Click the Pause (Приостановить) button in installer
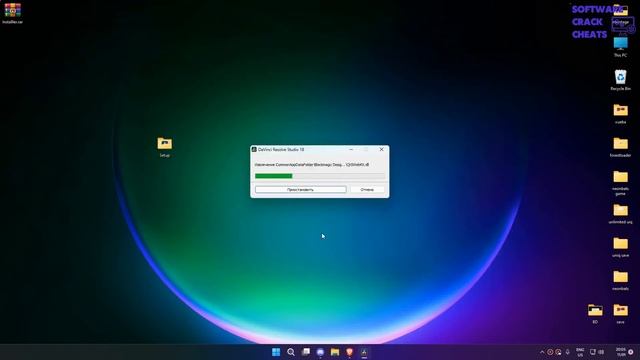This screenshot has height=360, width=640. [300, 189]
